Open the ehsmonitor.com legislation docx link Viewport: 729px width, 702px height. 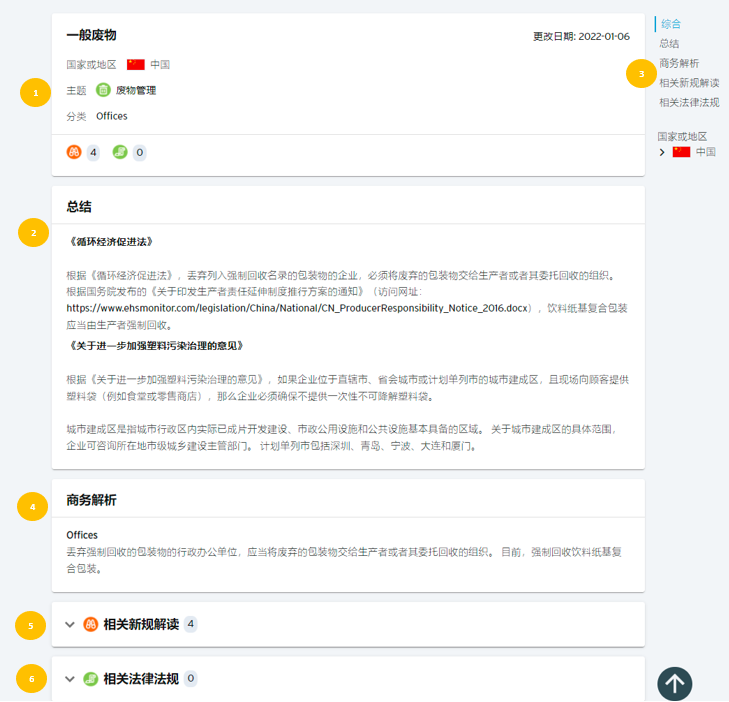297,308
